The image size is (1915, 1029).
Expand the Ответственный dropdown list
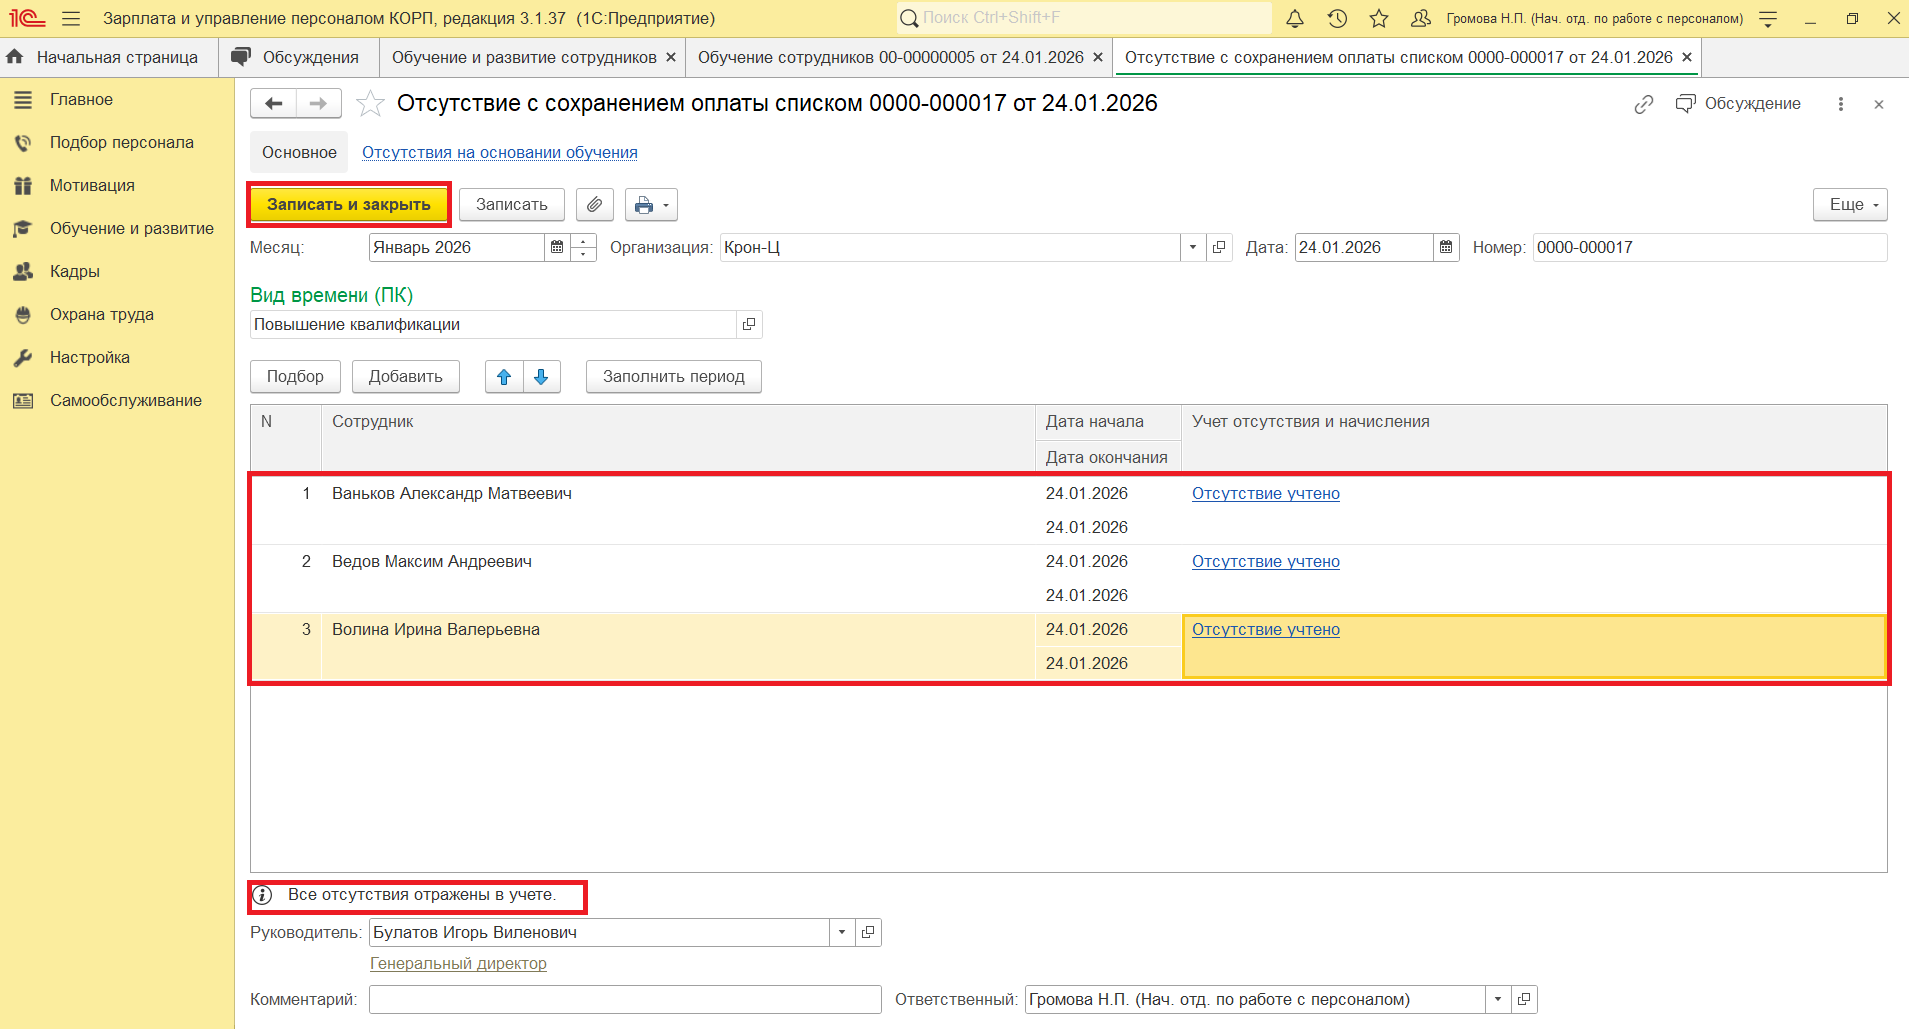1497,1000
